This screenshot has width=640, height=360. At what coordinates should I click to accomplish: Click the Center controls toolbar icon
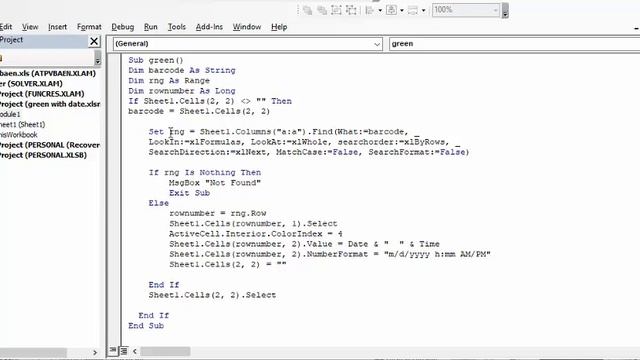[391, 10]
